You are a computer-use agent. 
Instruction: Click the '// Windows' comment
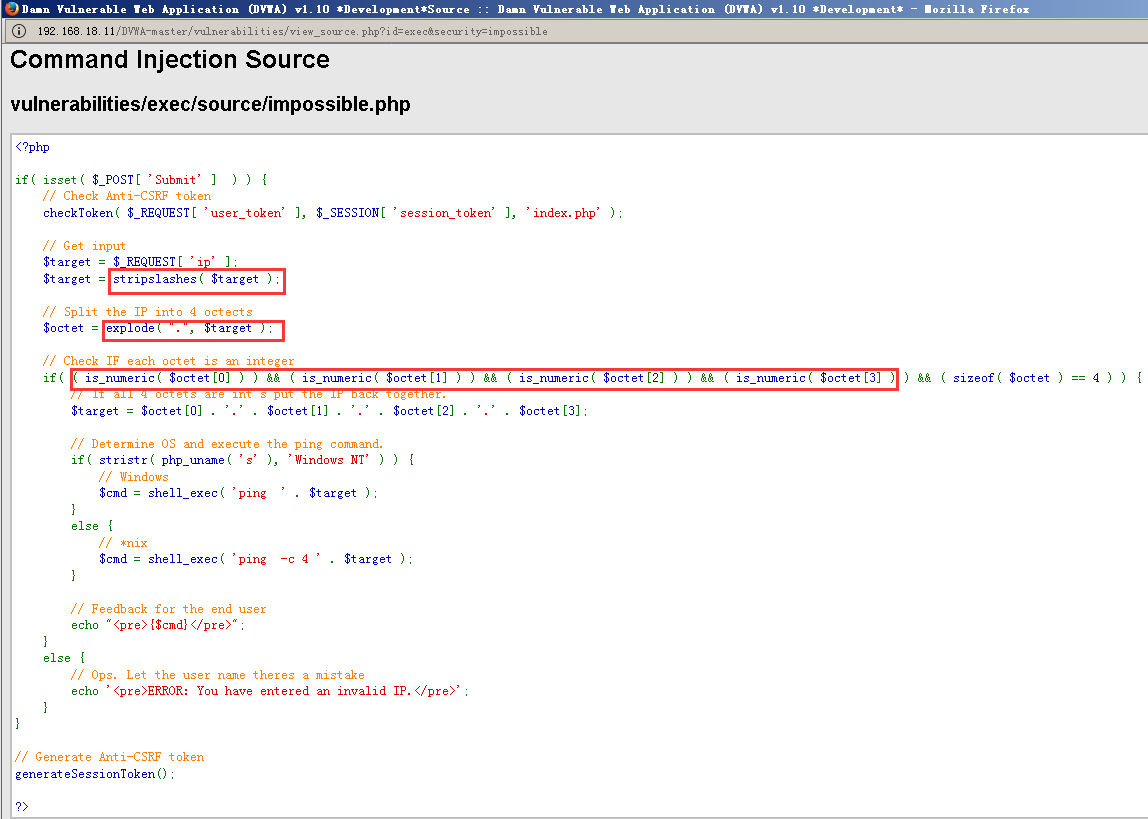133,477
